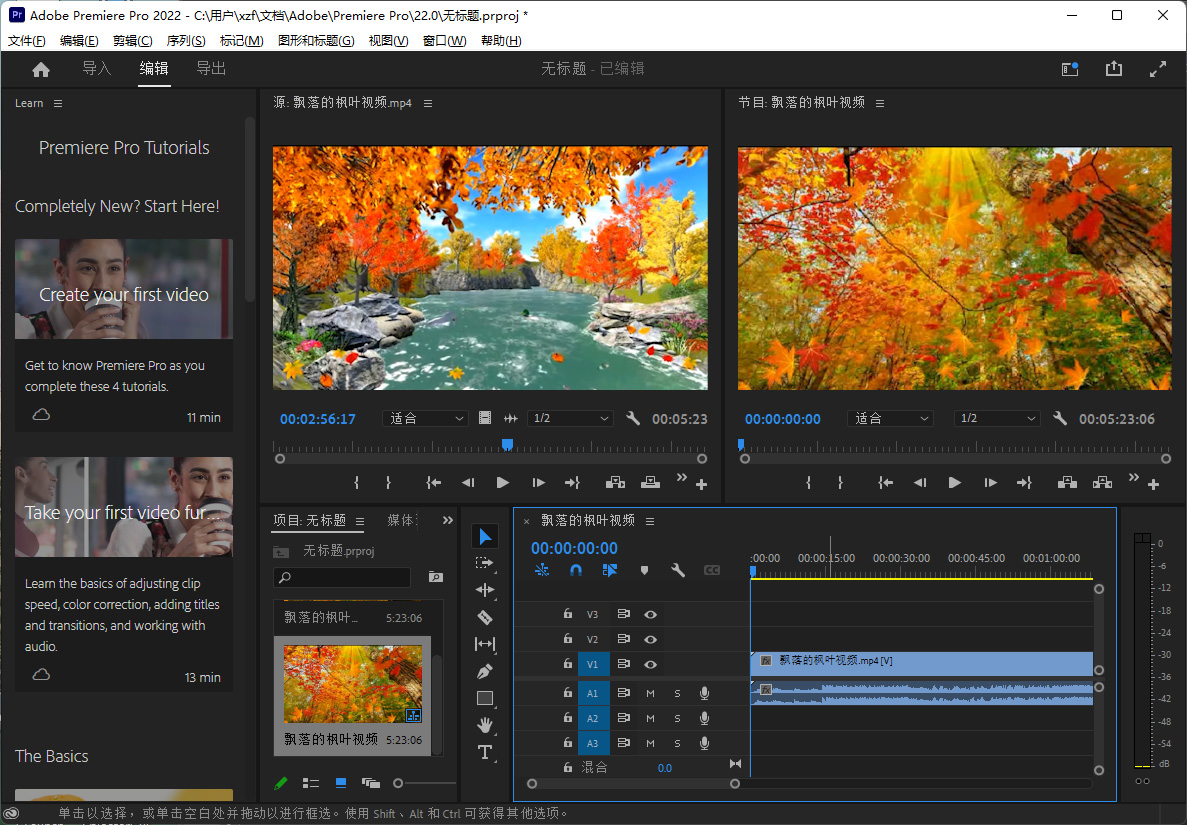The width and height of the screenshot is (1187, 825).
Task: Show overflow panels chevron in Project panel
Action: click(447, 521)
